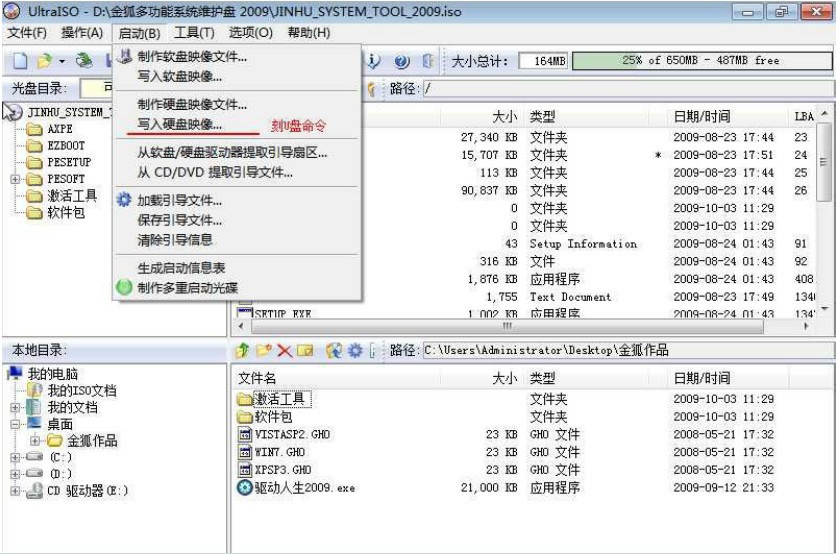Viewport: 836px width, 554px height.
Task: Expand the (D:) drive node
Action: tap(15, 473)
